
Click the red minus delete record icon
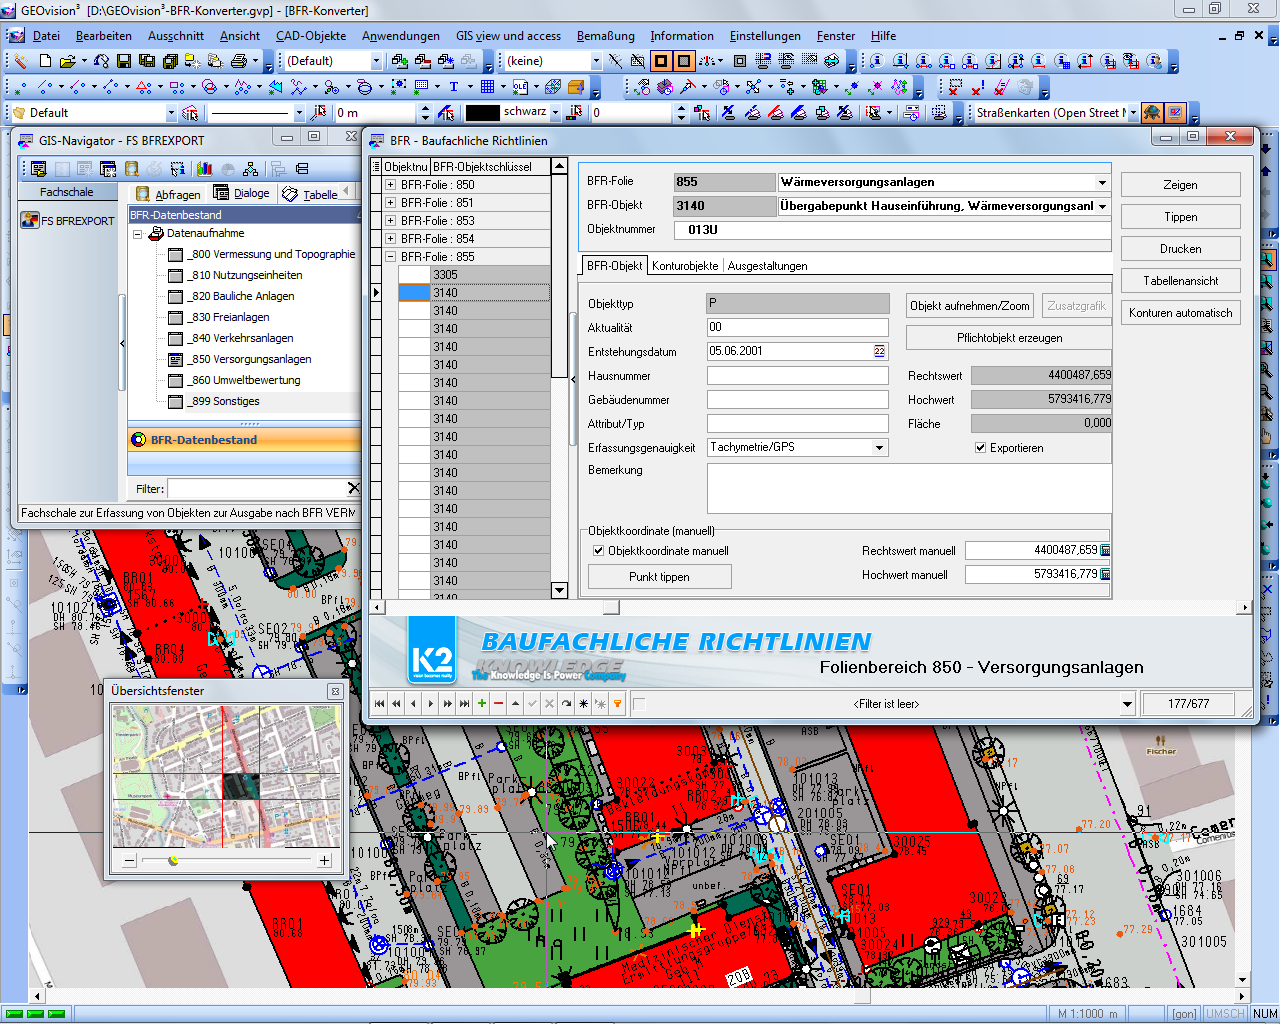click(499, 704)
